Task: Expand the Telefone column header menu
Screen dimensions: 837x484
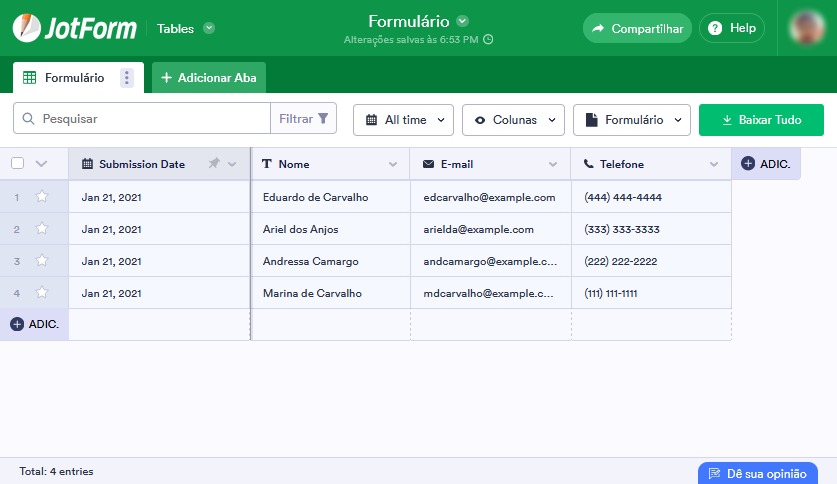Action: tap(714, 164)
